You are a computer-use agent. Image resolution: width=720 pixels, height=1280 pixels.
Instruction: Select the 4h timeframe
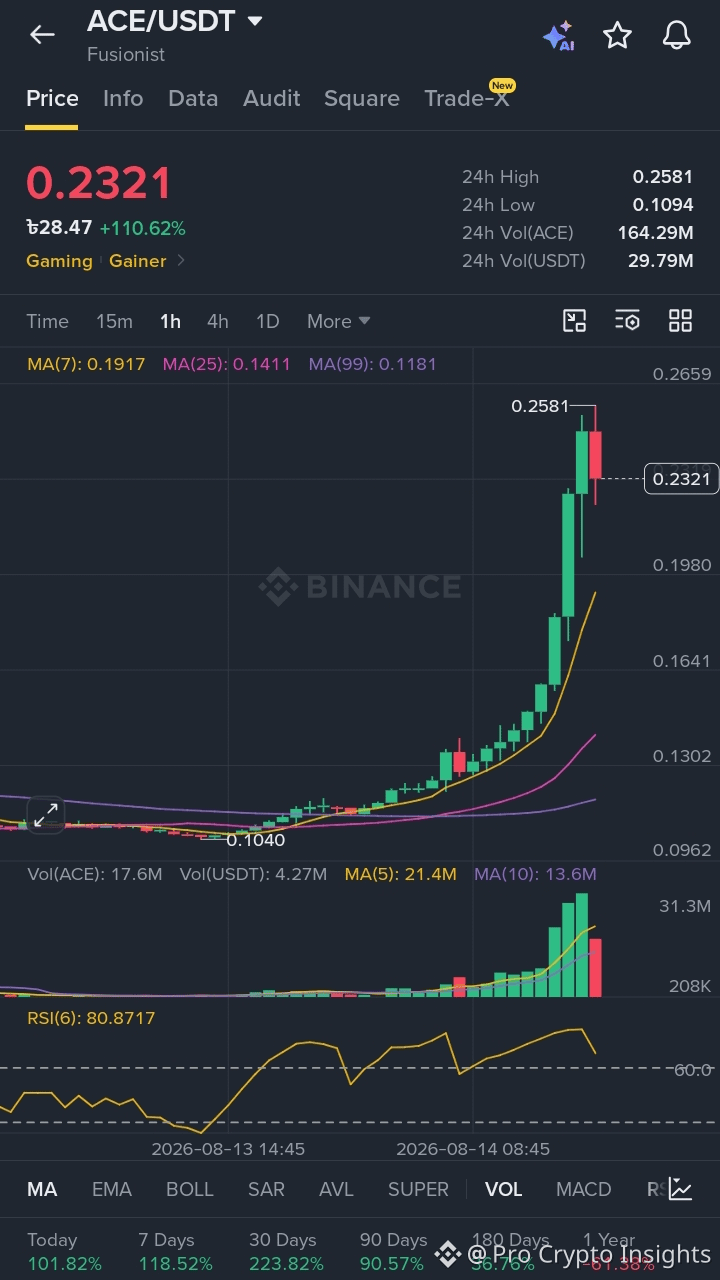tap(218, 321)
